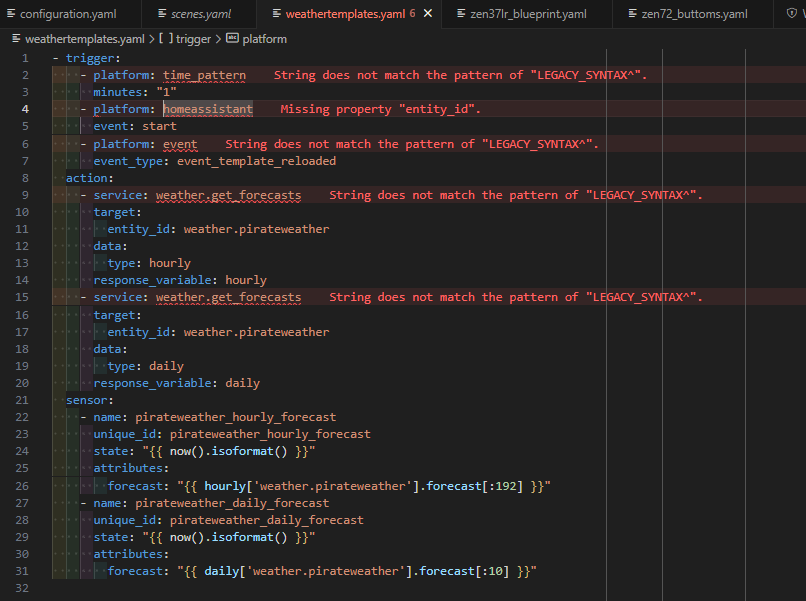Click the name "pirateweather_daily_forecast" on line 27
This screenshot has height=601, width=806.
[232, 503]
